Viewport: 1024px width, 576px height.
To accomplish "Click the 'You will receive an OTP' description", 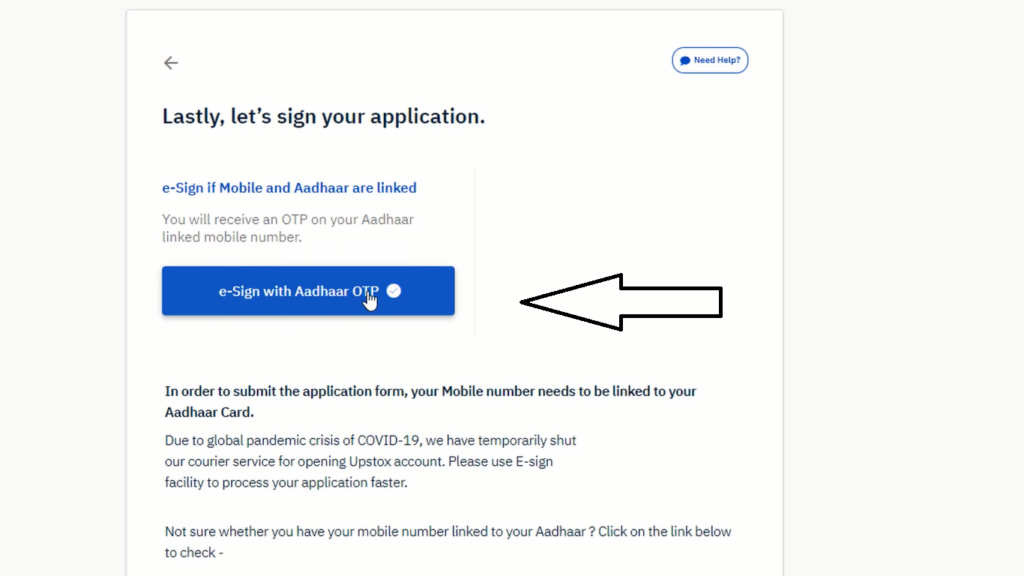I will pos(288,228).
